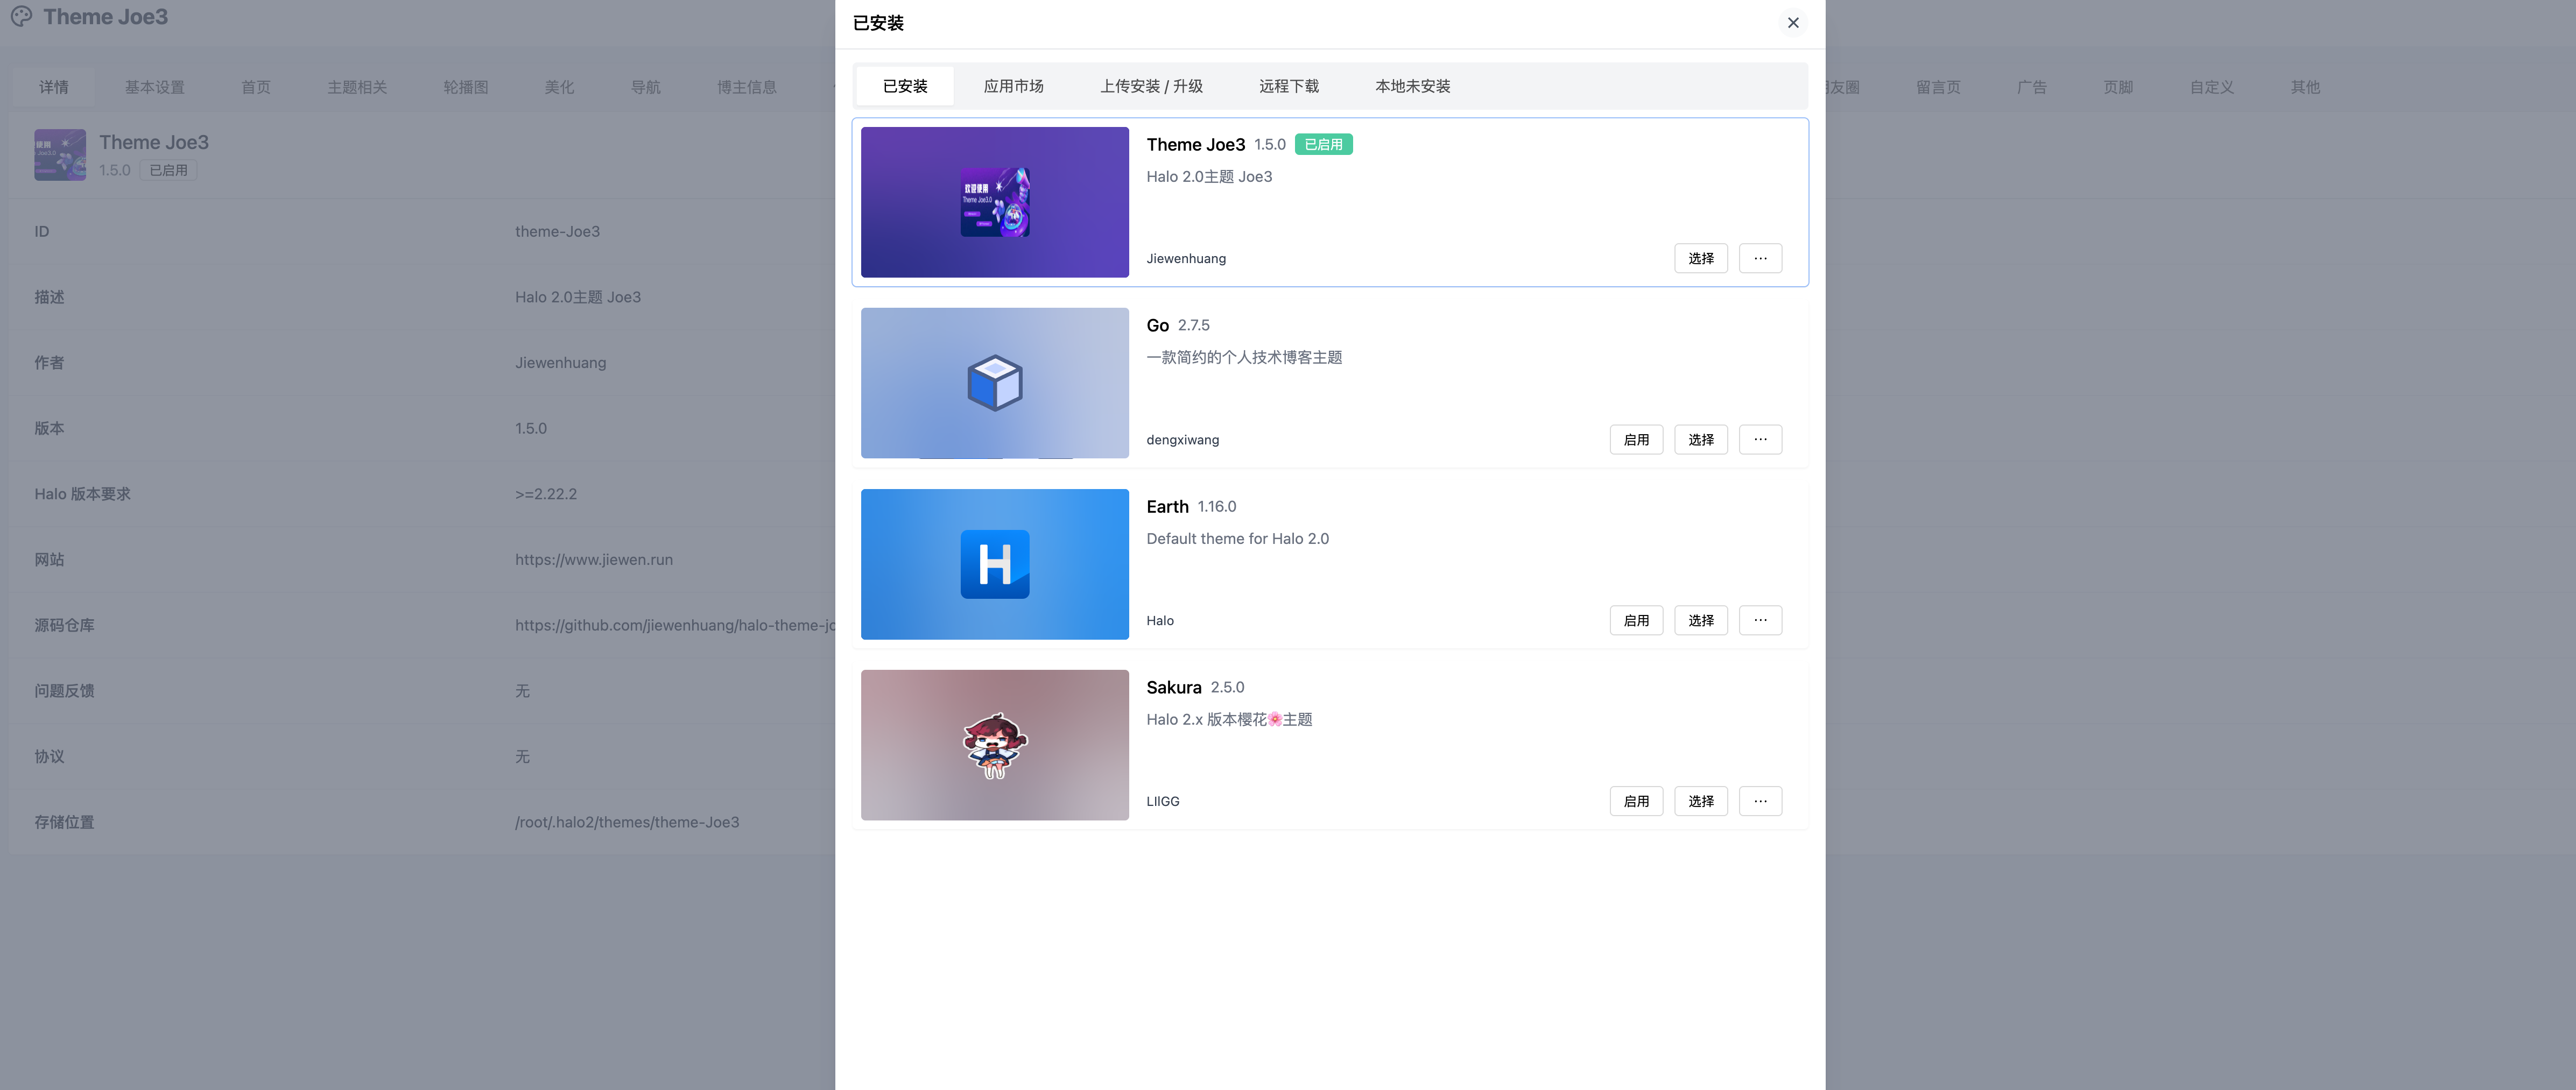
Task: Click 选择 for Earth theme
Action: point(1701,620)
